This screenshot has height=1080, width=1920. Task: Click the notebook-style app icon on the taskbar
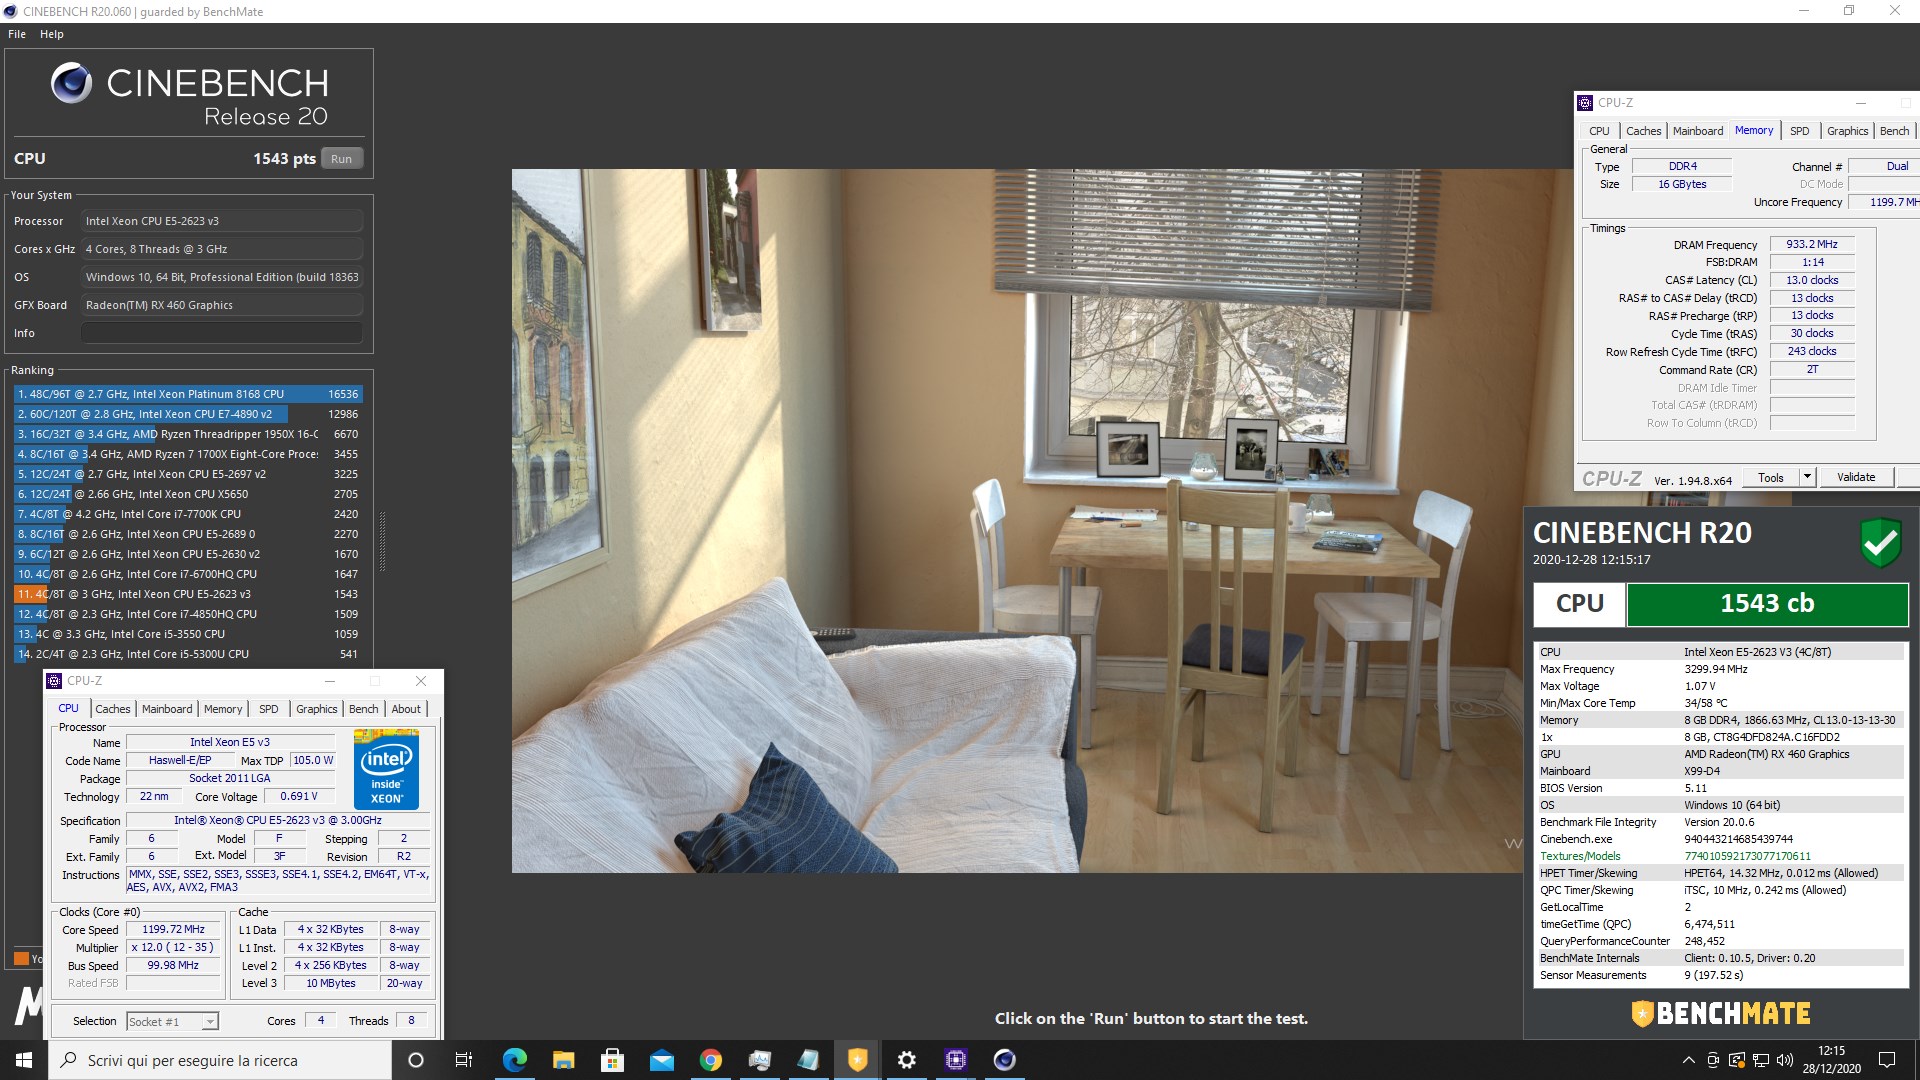[808, 1060]
